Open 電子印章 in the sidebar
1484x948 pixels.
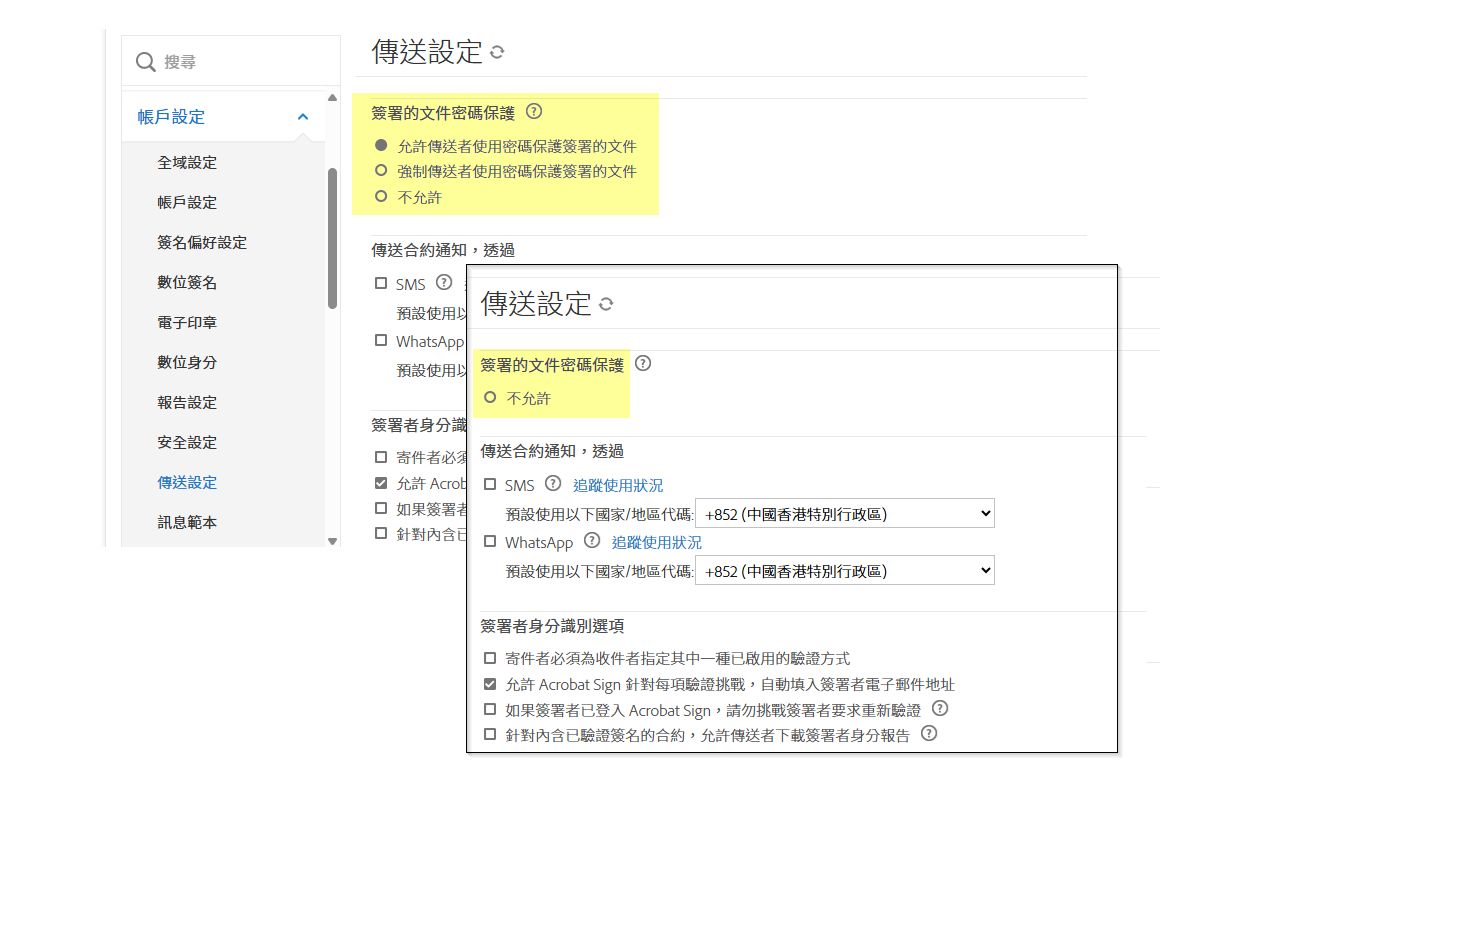pos(187,322)
